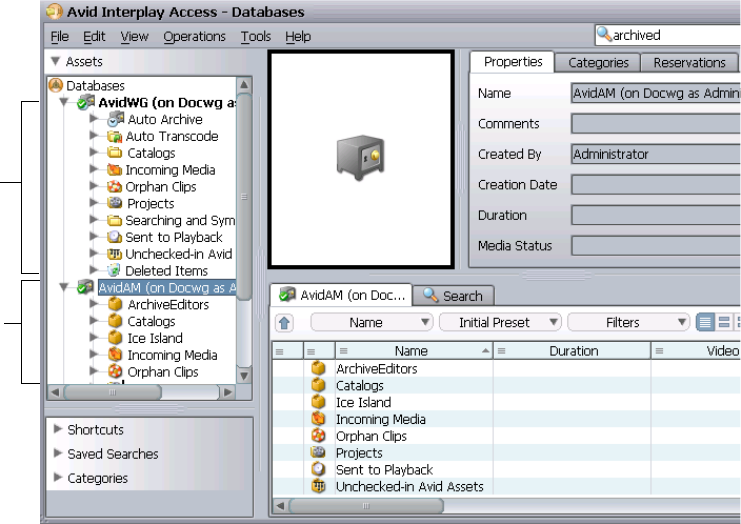This screenshot has width=741, height=524.
Task: Select the Searching and Sym folder row
Action: pos(171,220)
